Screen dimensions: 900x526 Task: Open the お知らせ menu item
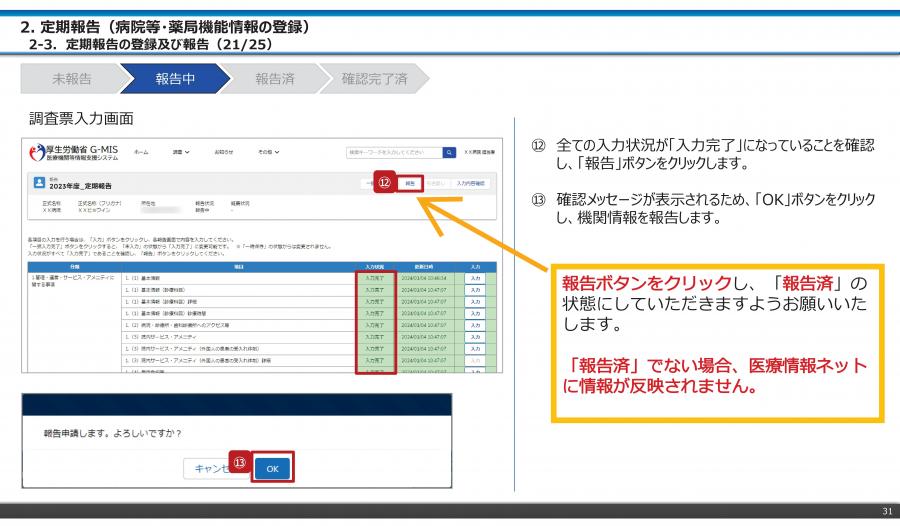(224, 152)
